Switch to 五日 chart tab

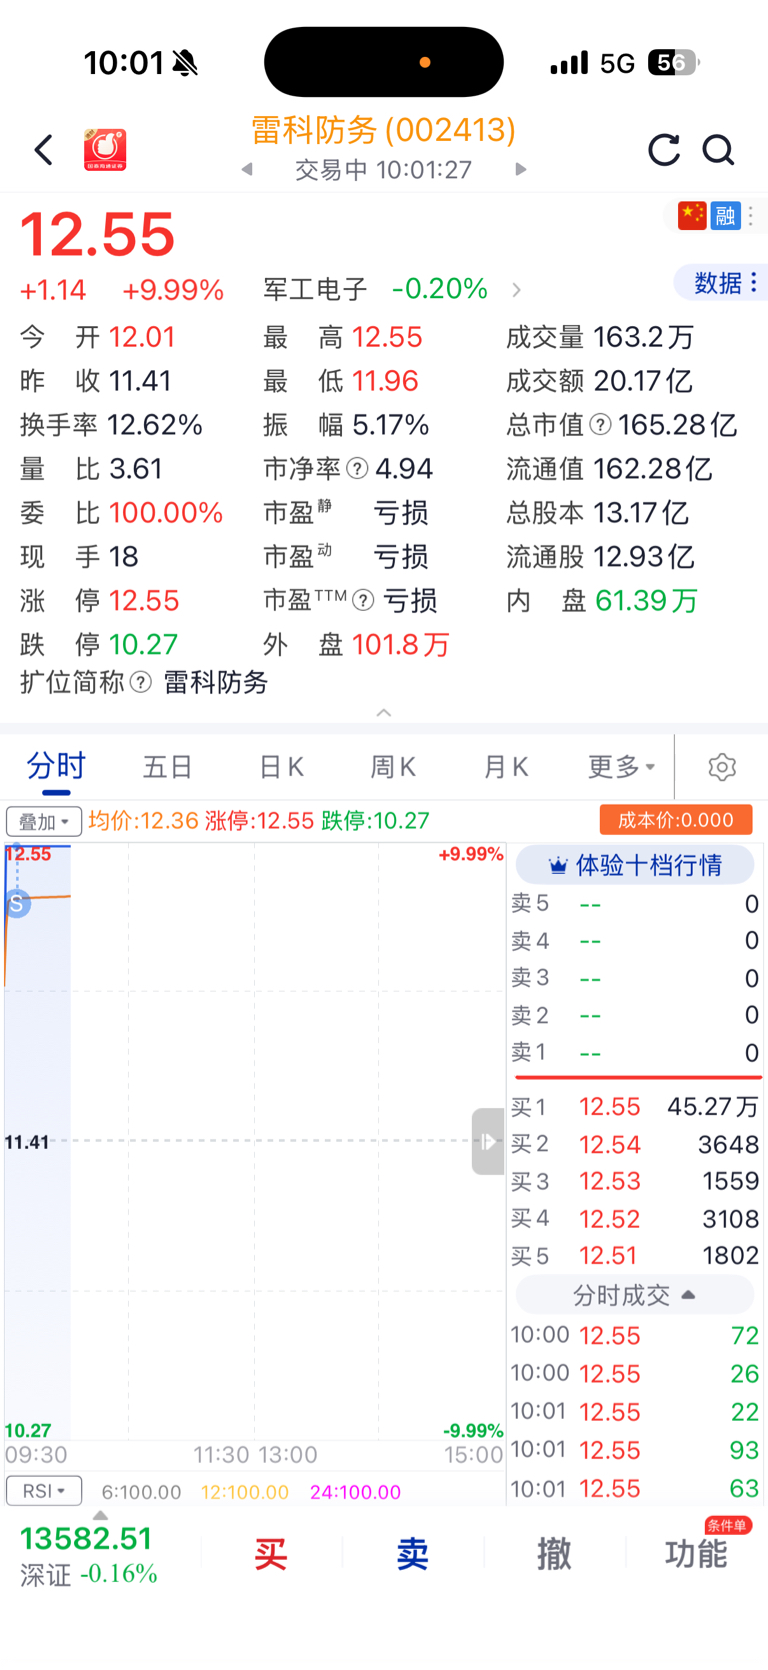pos(167,767)
